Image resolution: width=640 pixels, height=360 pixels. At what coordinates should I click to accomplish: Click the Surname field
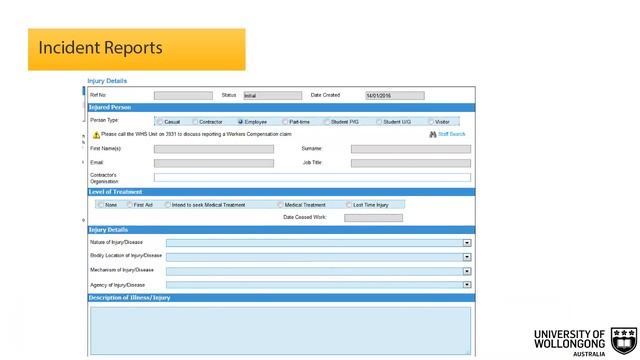click(x=411, y=149)
